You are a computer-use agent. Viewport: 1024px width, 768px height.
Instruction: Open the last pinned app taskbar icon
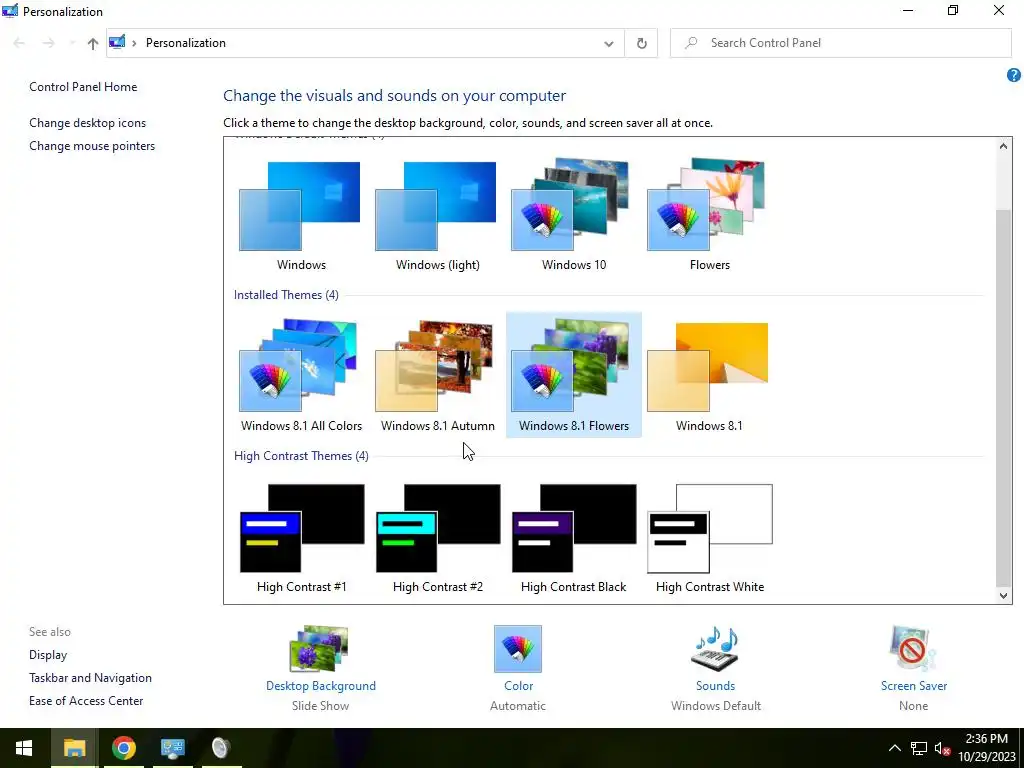(221, 748)
